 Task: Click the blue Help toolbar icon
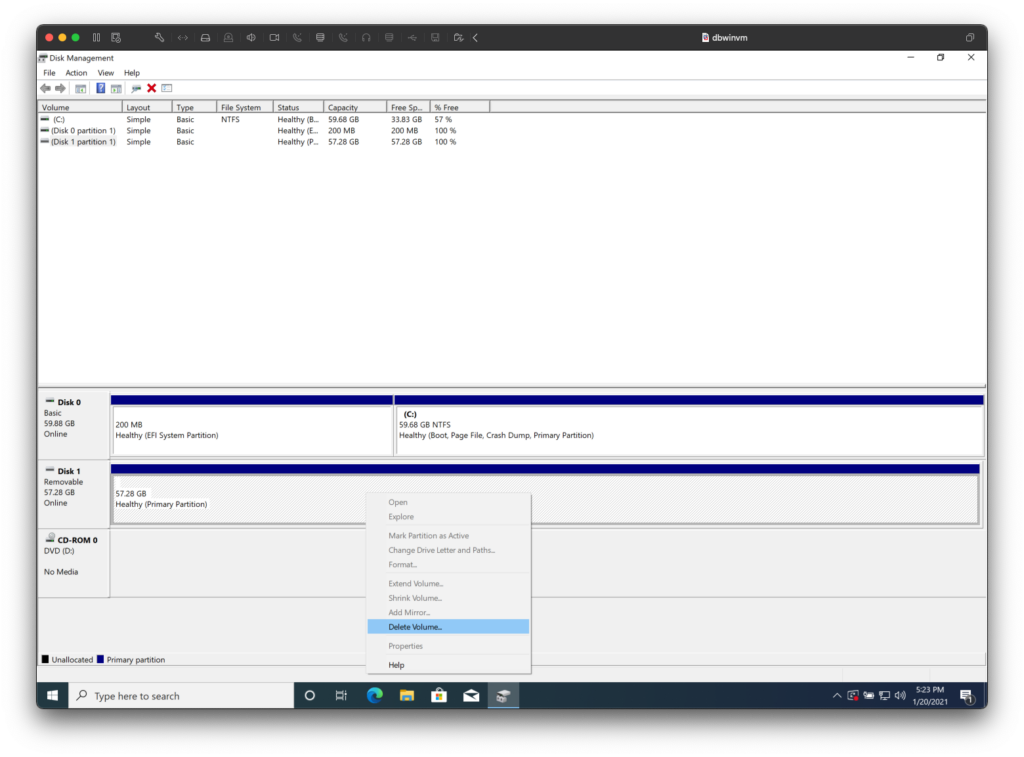101,88
